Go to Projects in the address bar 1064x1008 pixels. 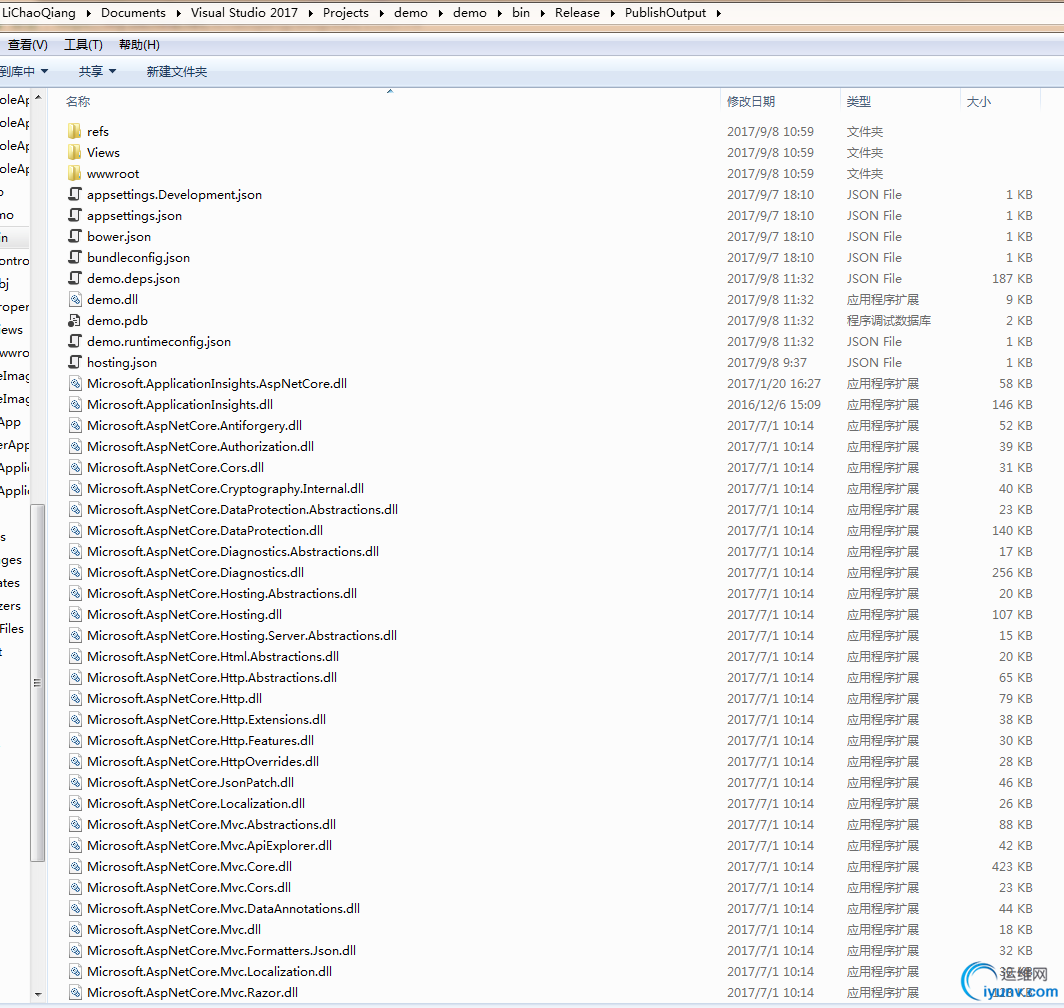(x=345, y=13)
